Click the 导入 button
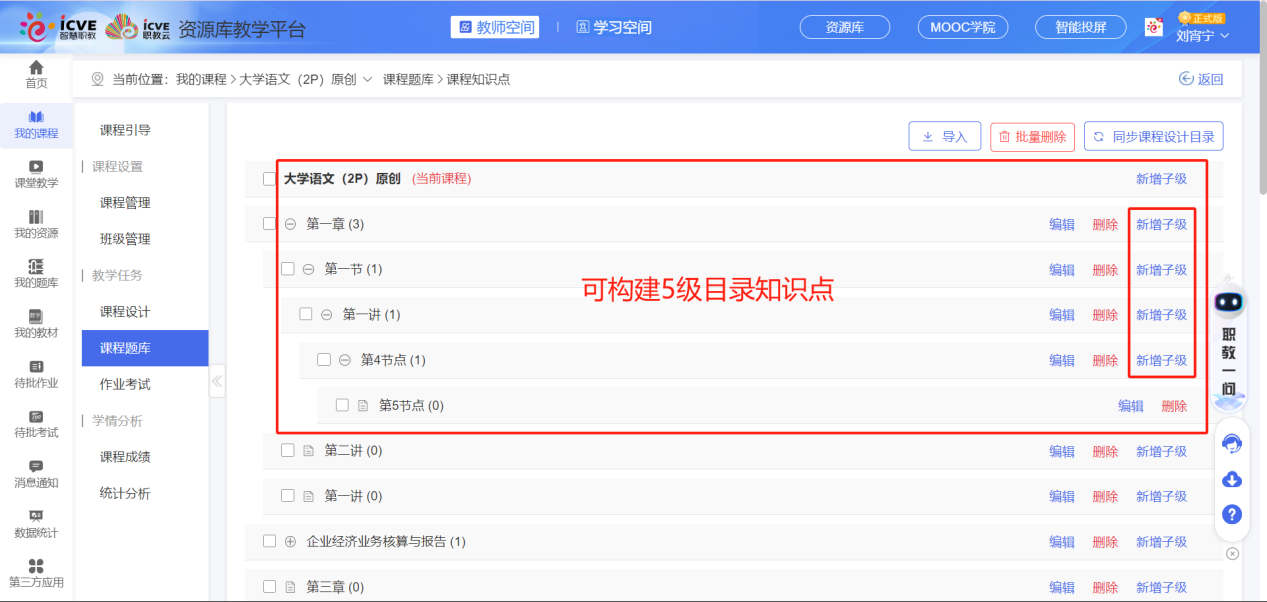Image resolution: width=1267 pixels, height=602 pixels. (944, 135)
